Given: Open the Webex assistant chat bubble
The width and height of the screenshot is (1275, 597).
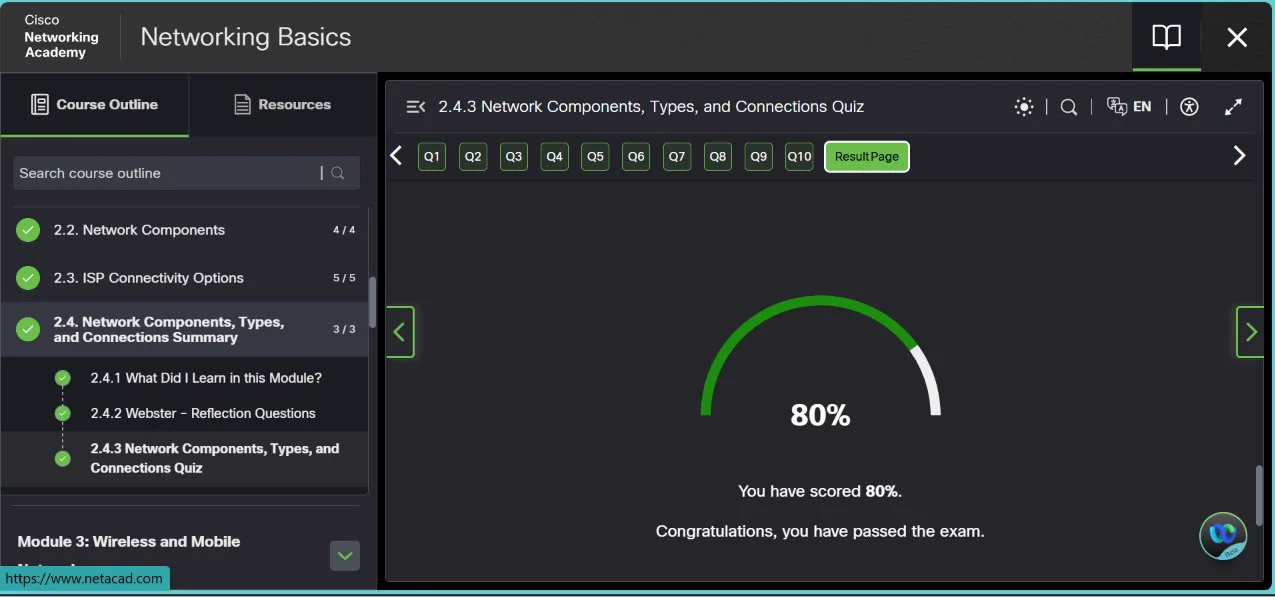Looking at the screenshot, I should (1223, 535).
